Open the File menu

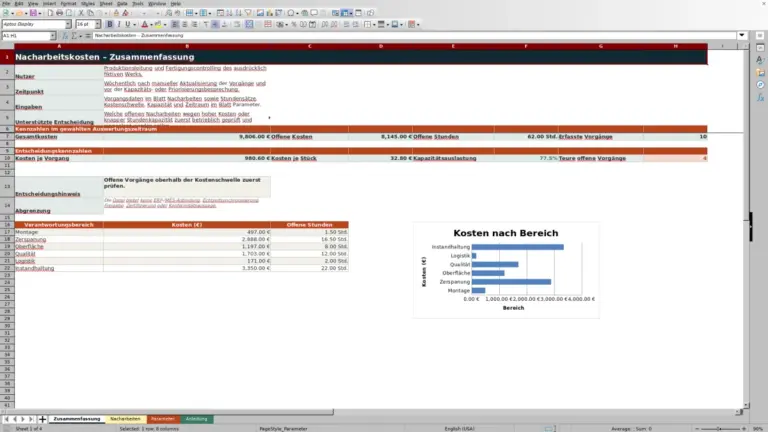pyautogui.click(x=6, y=3)
